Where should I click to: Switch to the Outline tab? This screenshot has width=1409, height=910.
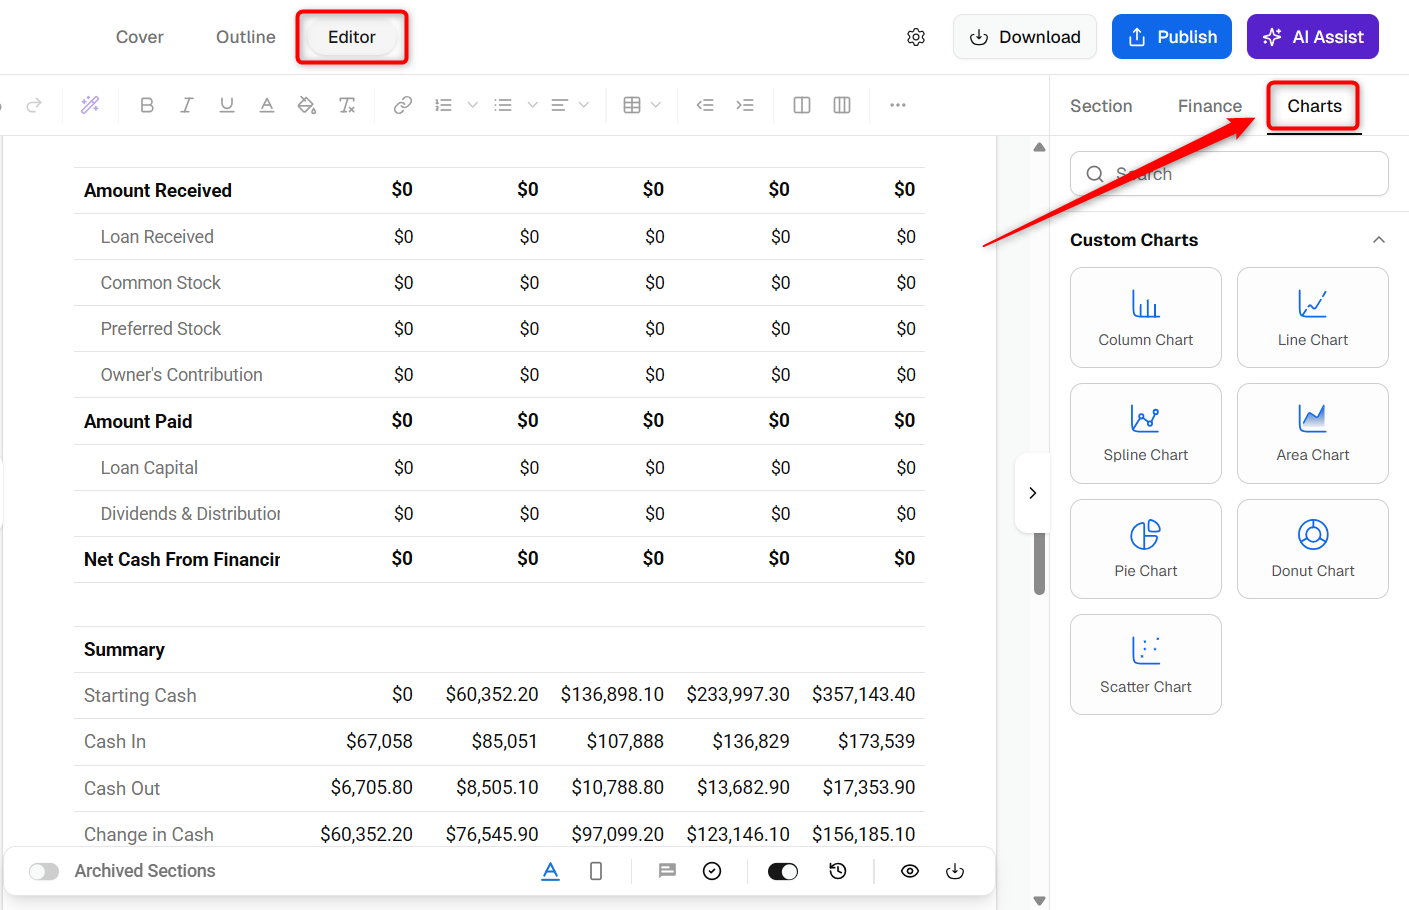pos(246,37)
